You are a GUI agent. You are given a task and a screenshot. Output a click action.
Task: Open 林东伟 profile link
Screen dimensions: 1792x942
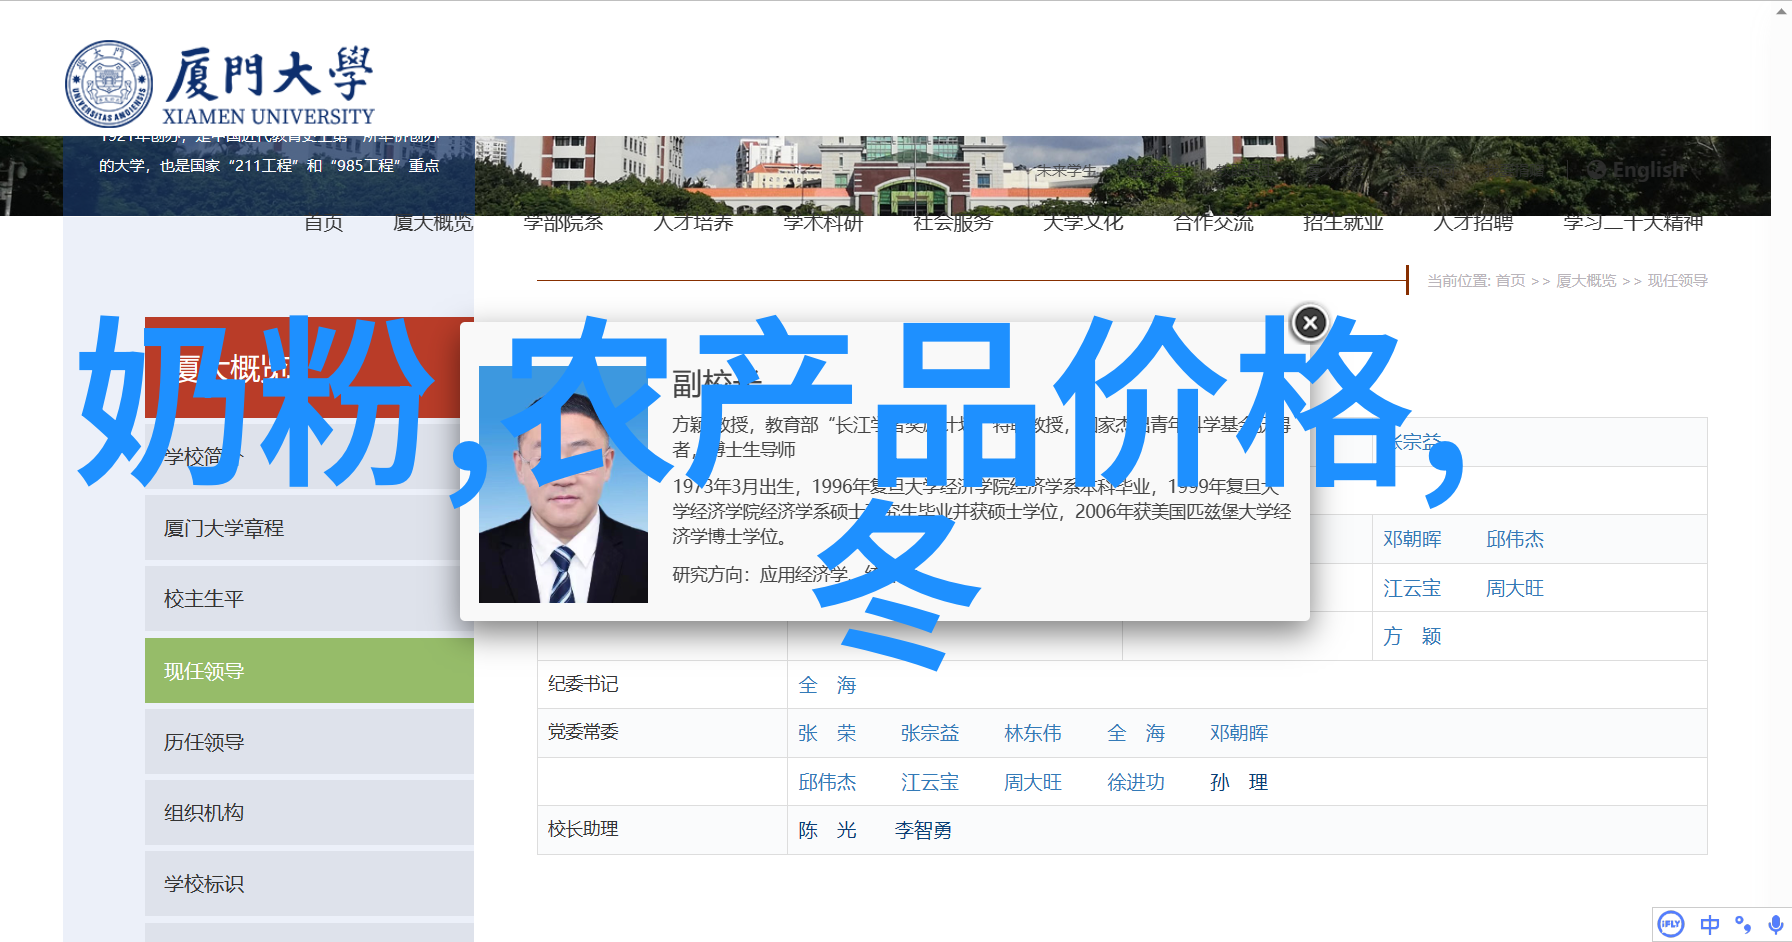[1033, 733]
